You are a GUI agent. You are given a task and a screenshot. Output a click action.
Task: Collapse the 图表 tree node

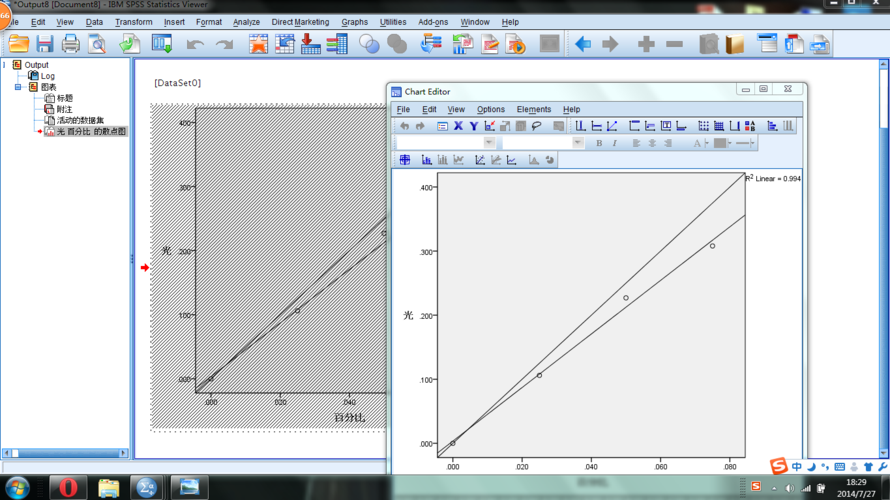(x=18, y=87)
